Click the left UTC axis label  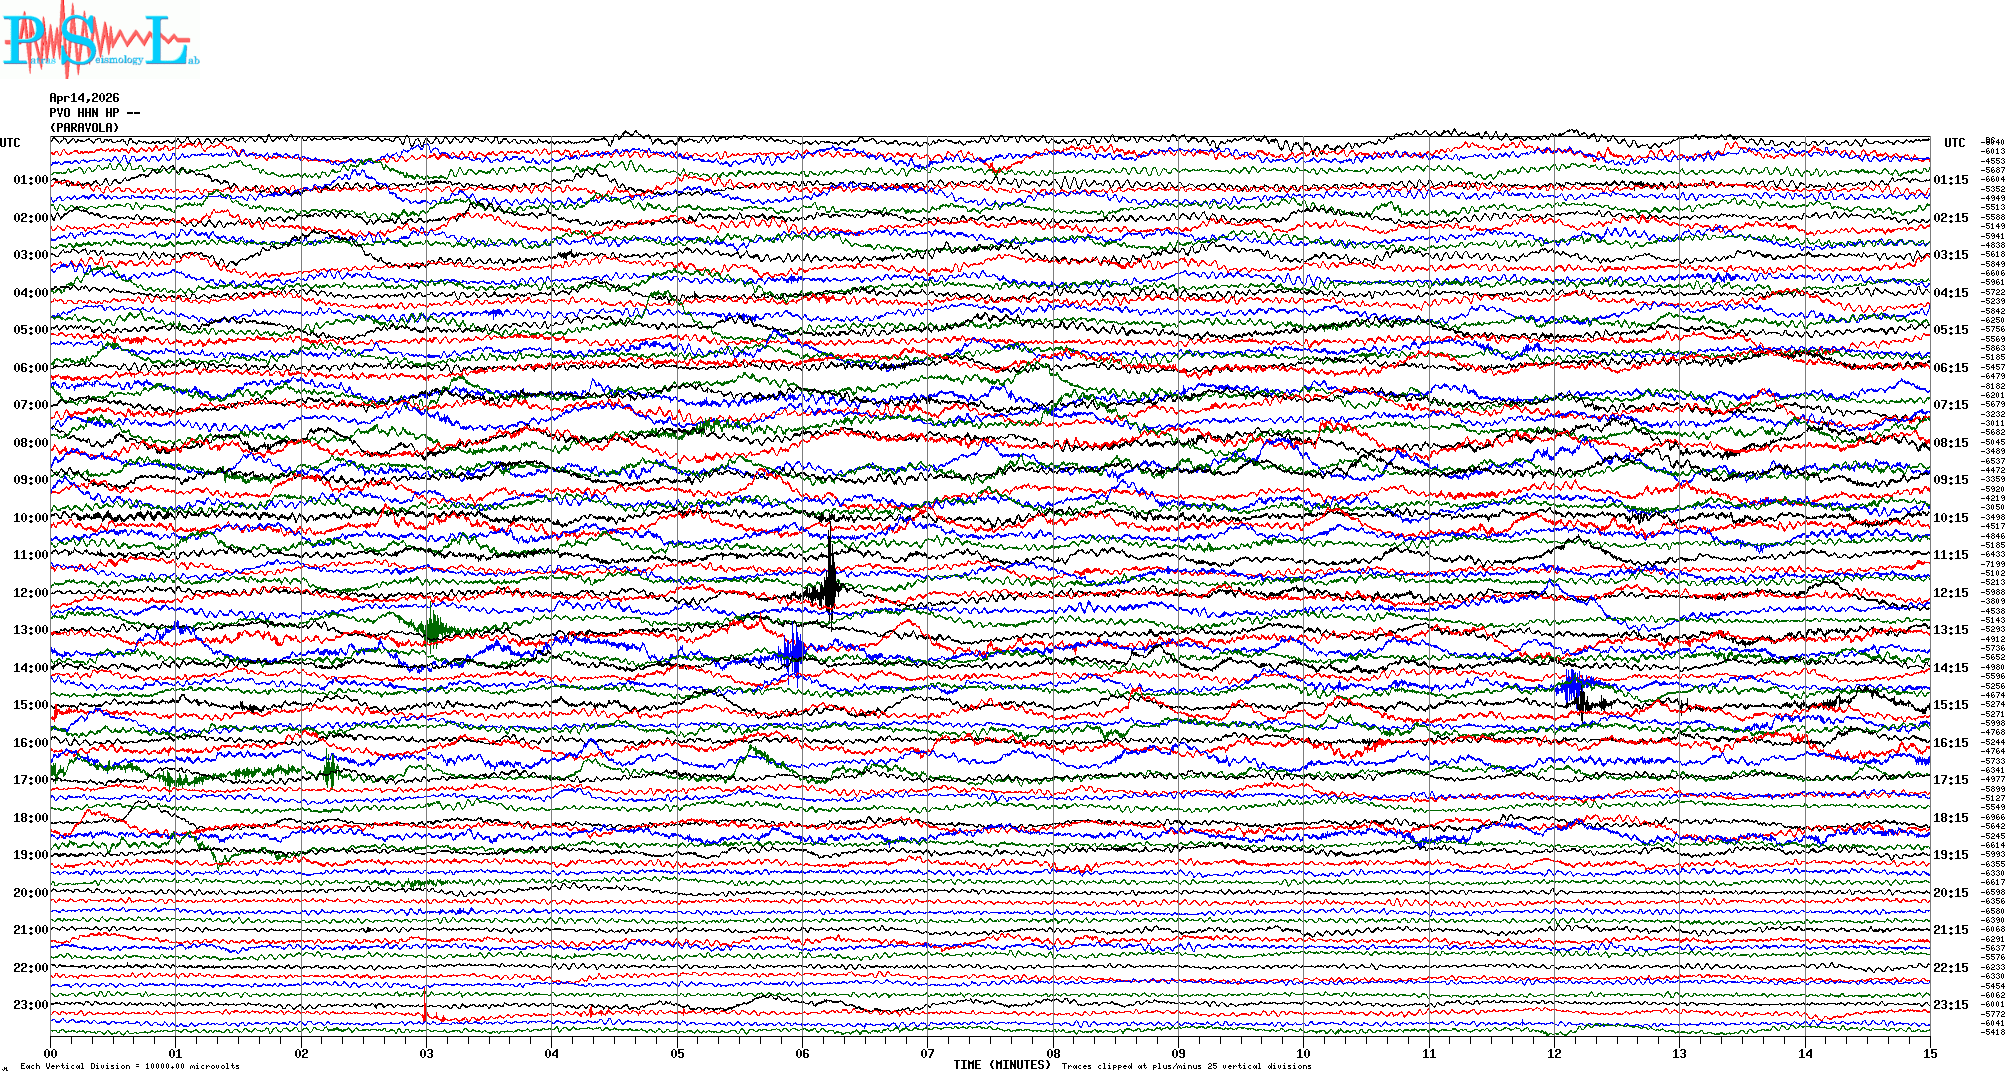coord(10,143)
